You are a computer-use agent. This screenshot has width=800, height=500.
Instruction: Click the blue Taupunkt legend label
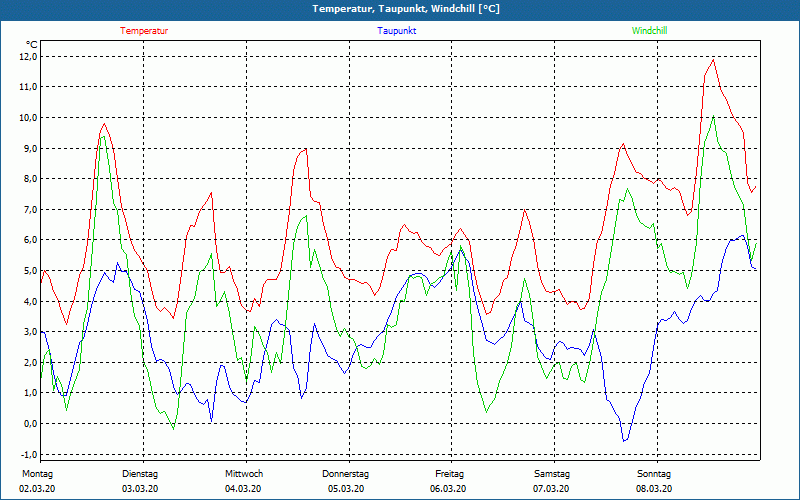396,31
